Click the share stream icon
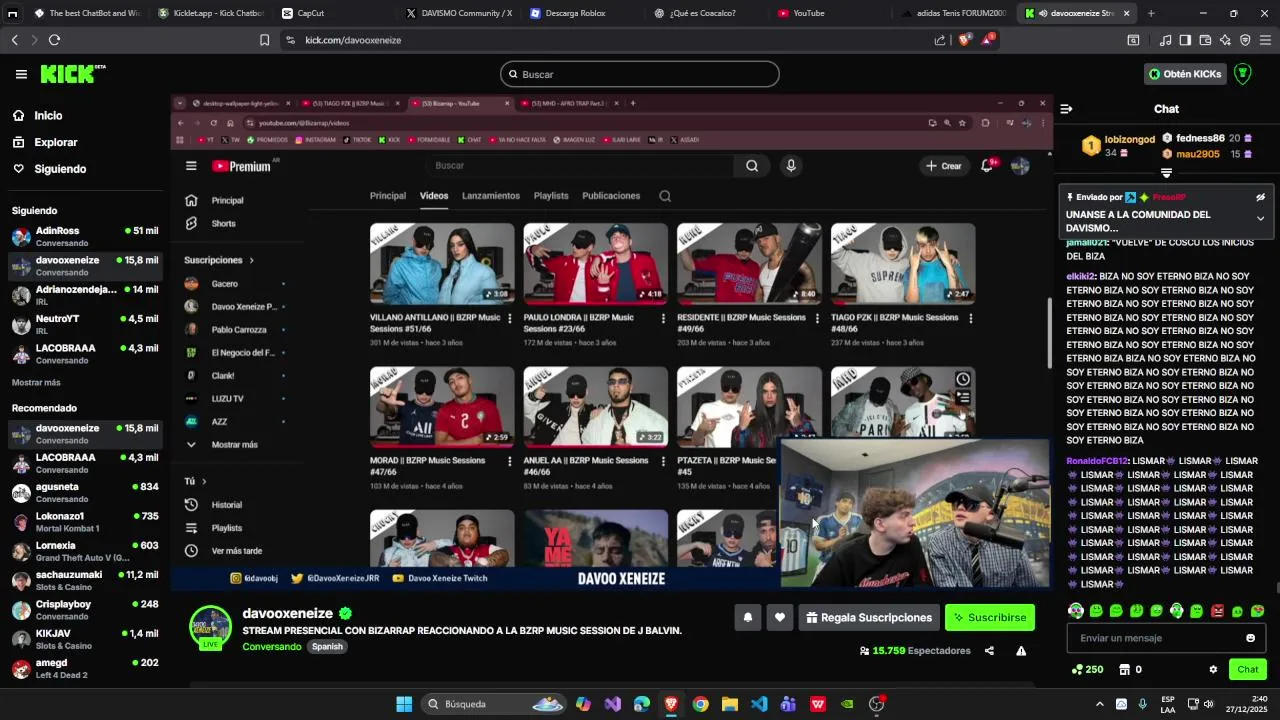1280x720 pixels. coord(989,651)
